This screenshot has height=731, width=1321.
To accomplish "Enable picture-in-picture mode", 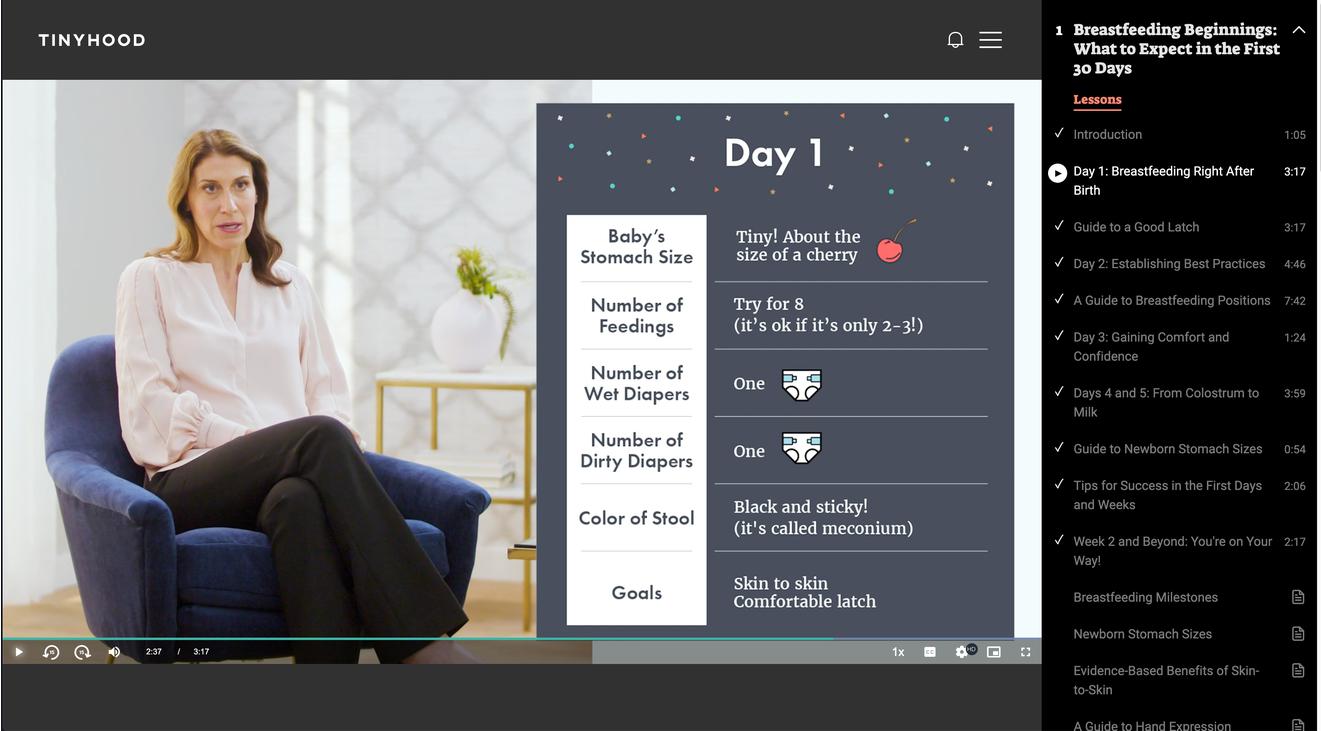I will point(994,652).
